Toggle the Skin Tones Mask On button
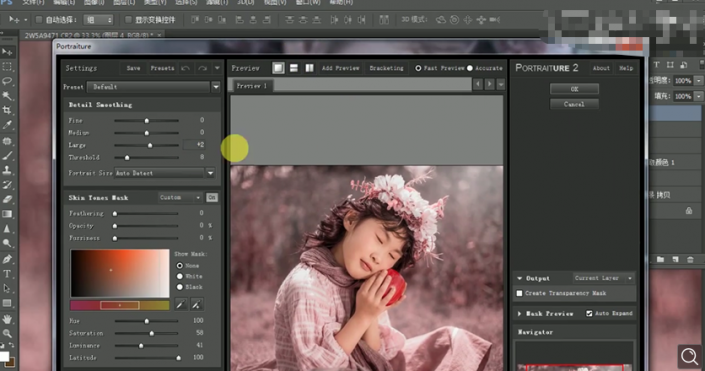Screen dimensions: 705x371 point(212,197)
